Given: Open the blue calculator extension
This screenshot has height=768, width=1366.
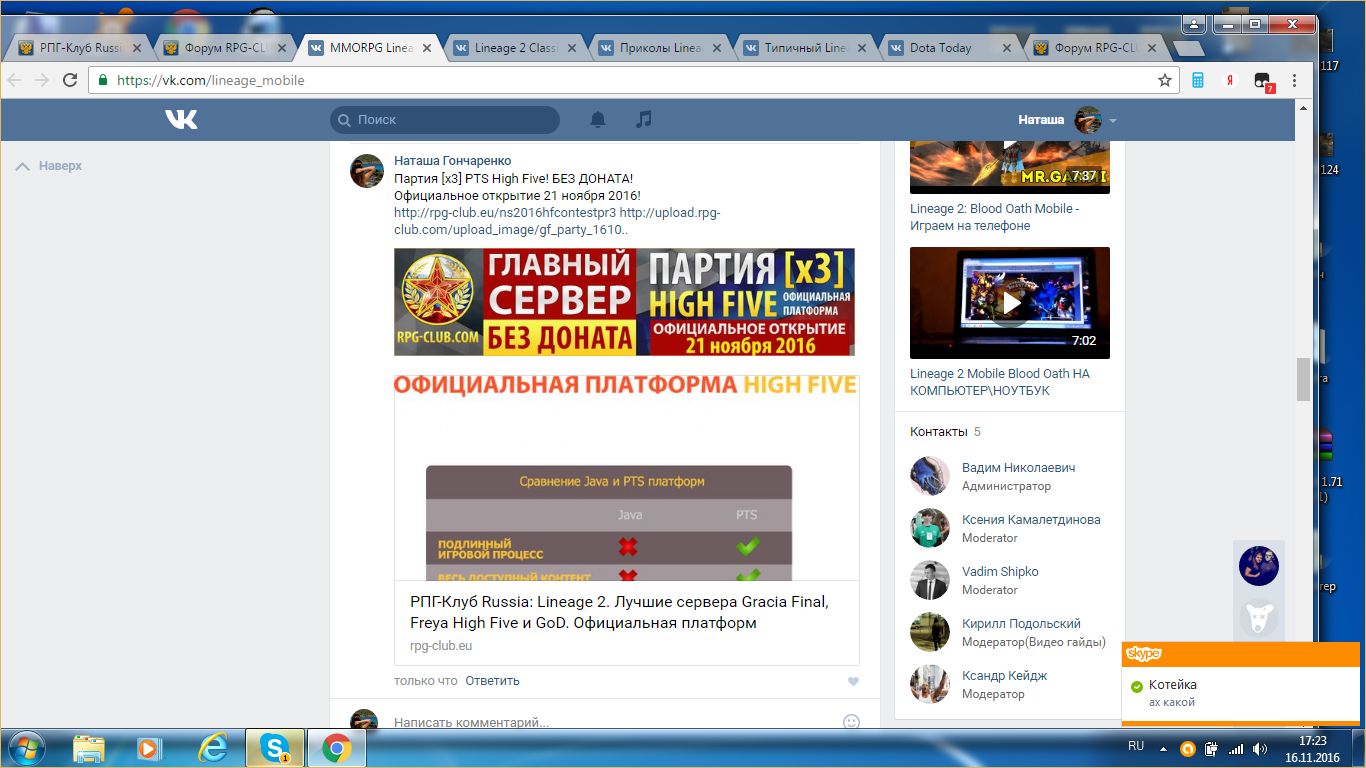Looking at the screenshot, I should click(x=1198, y=80).
